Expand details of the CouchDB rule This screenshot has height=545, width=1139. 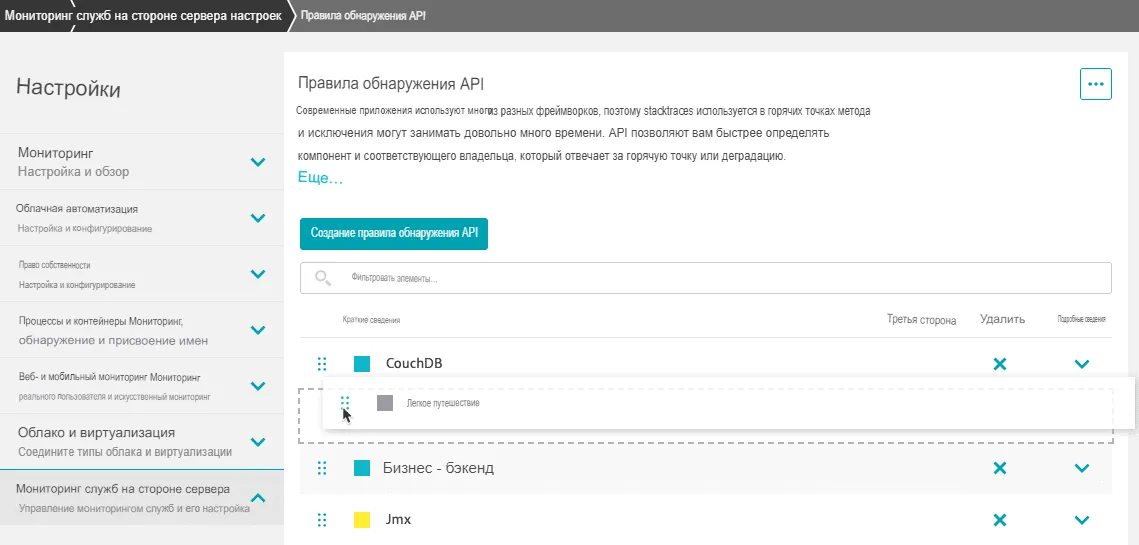click(x=1081, y=364)
